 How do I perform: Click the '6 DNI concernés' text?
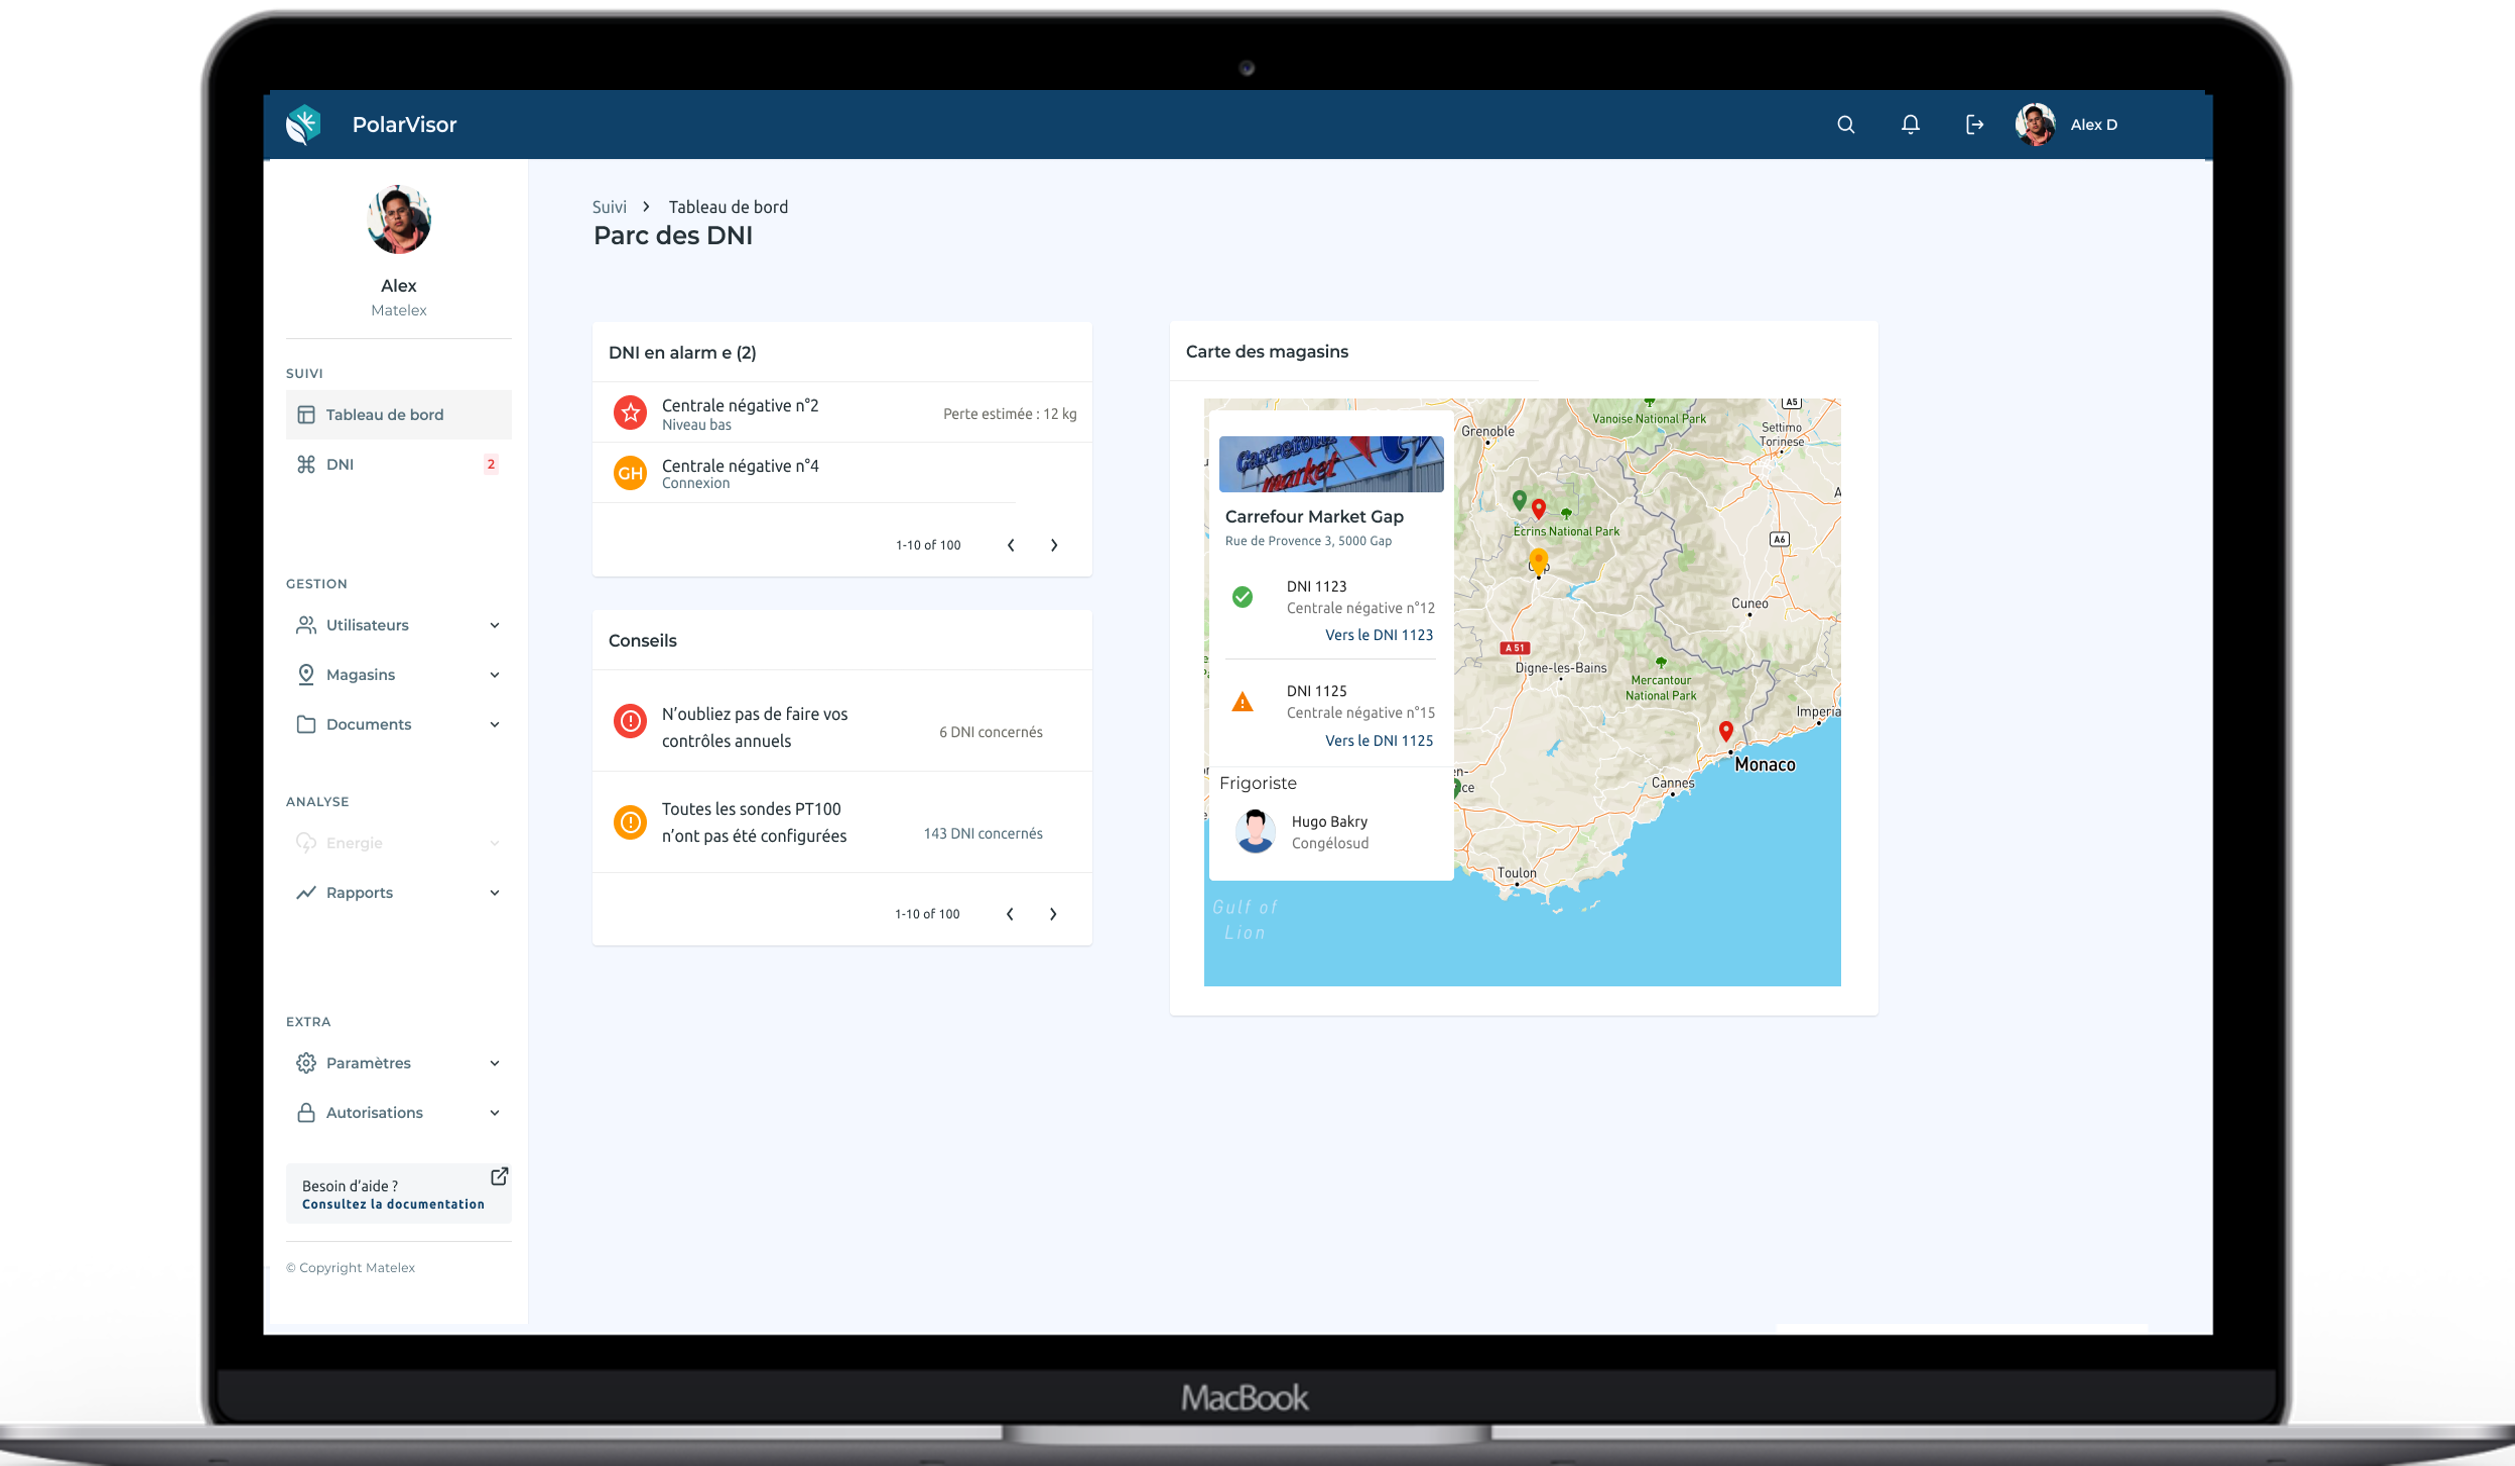coord(991,732)
